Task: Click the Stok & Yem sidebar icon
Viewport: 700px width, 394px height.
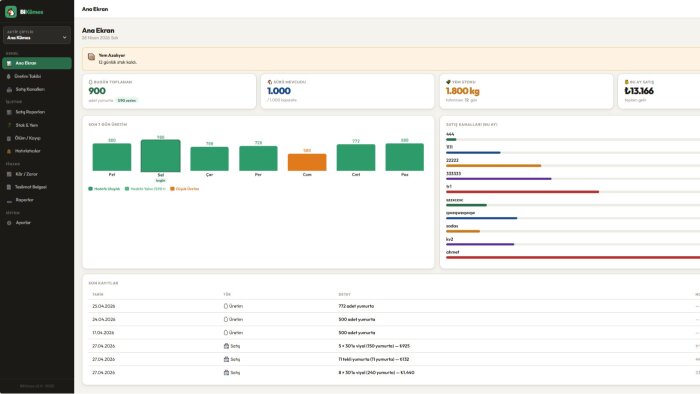Action: [x=9, y=125]
